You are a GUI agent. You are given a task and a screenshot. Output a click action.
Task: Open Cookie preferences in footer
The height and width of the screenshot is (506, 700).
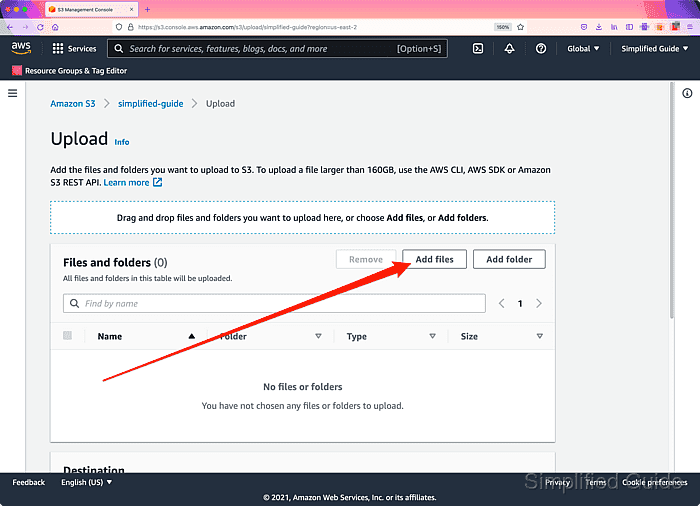coord(654,482)
